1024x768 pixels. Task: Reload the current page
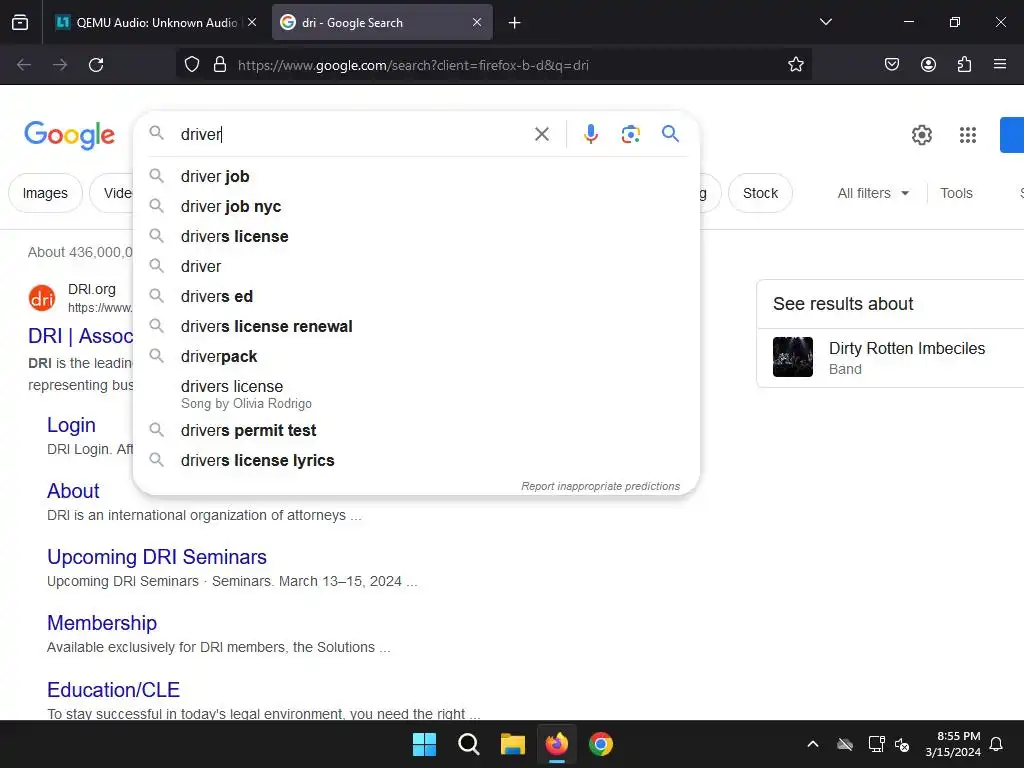pos(96,65)
